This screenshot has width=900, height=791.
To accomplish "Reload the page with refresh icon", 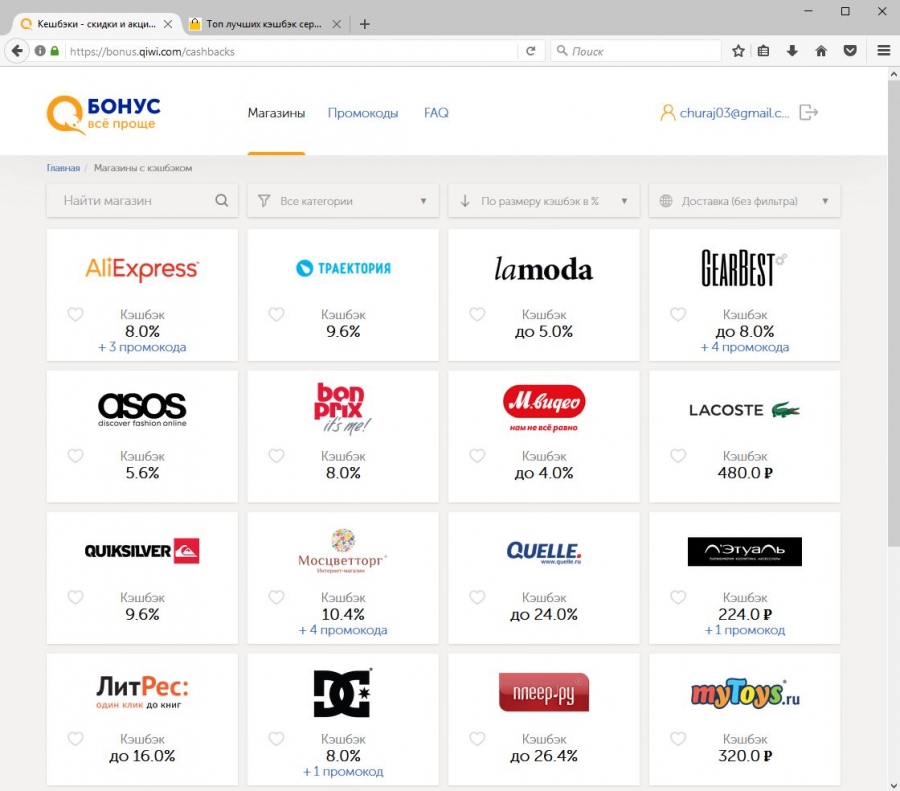I will click(x=531, y=51).
